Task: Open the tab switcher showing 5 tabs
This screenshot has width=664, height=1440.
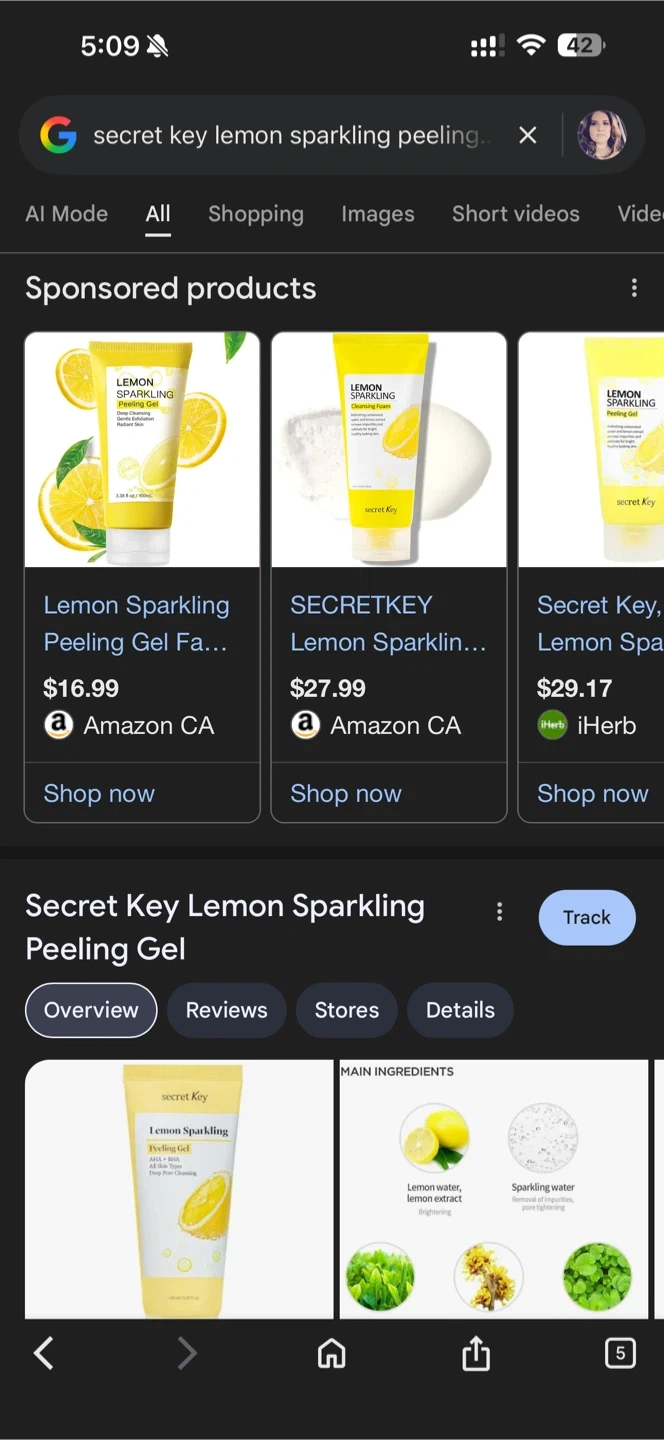Action: [x=620, y=1353]
